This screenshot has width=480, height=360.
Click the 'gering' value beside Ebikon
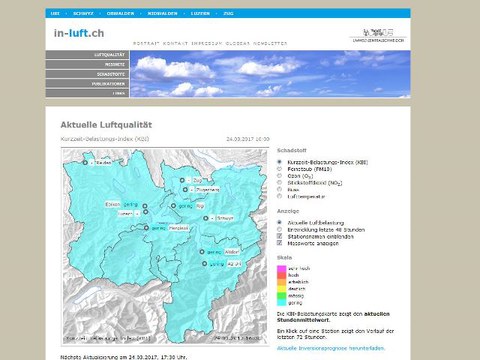point(130,204)
